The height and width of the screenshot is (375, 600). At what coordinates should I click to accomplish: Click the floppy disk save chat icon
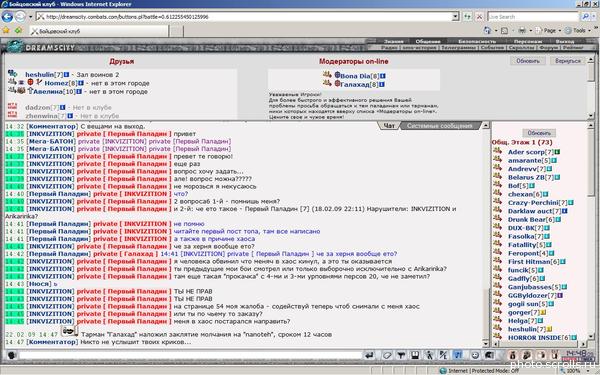click(415, 355)
